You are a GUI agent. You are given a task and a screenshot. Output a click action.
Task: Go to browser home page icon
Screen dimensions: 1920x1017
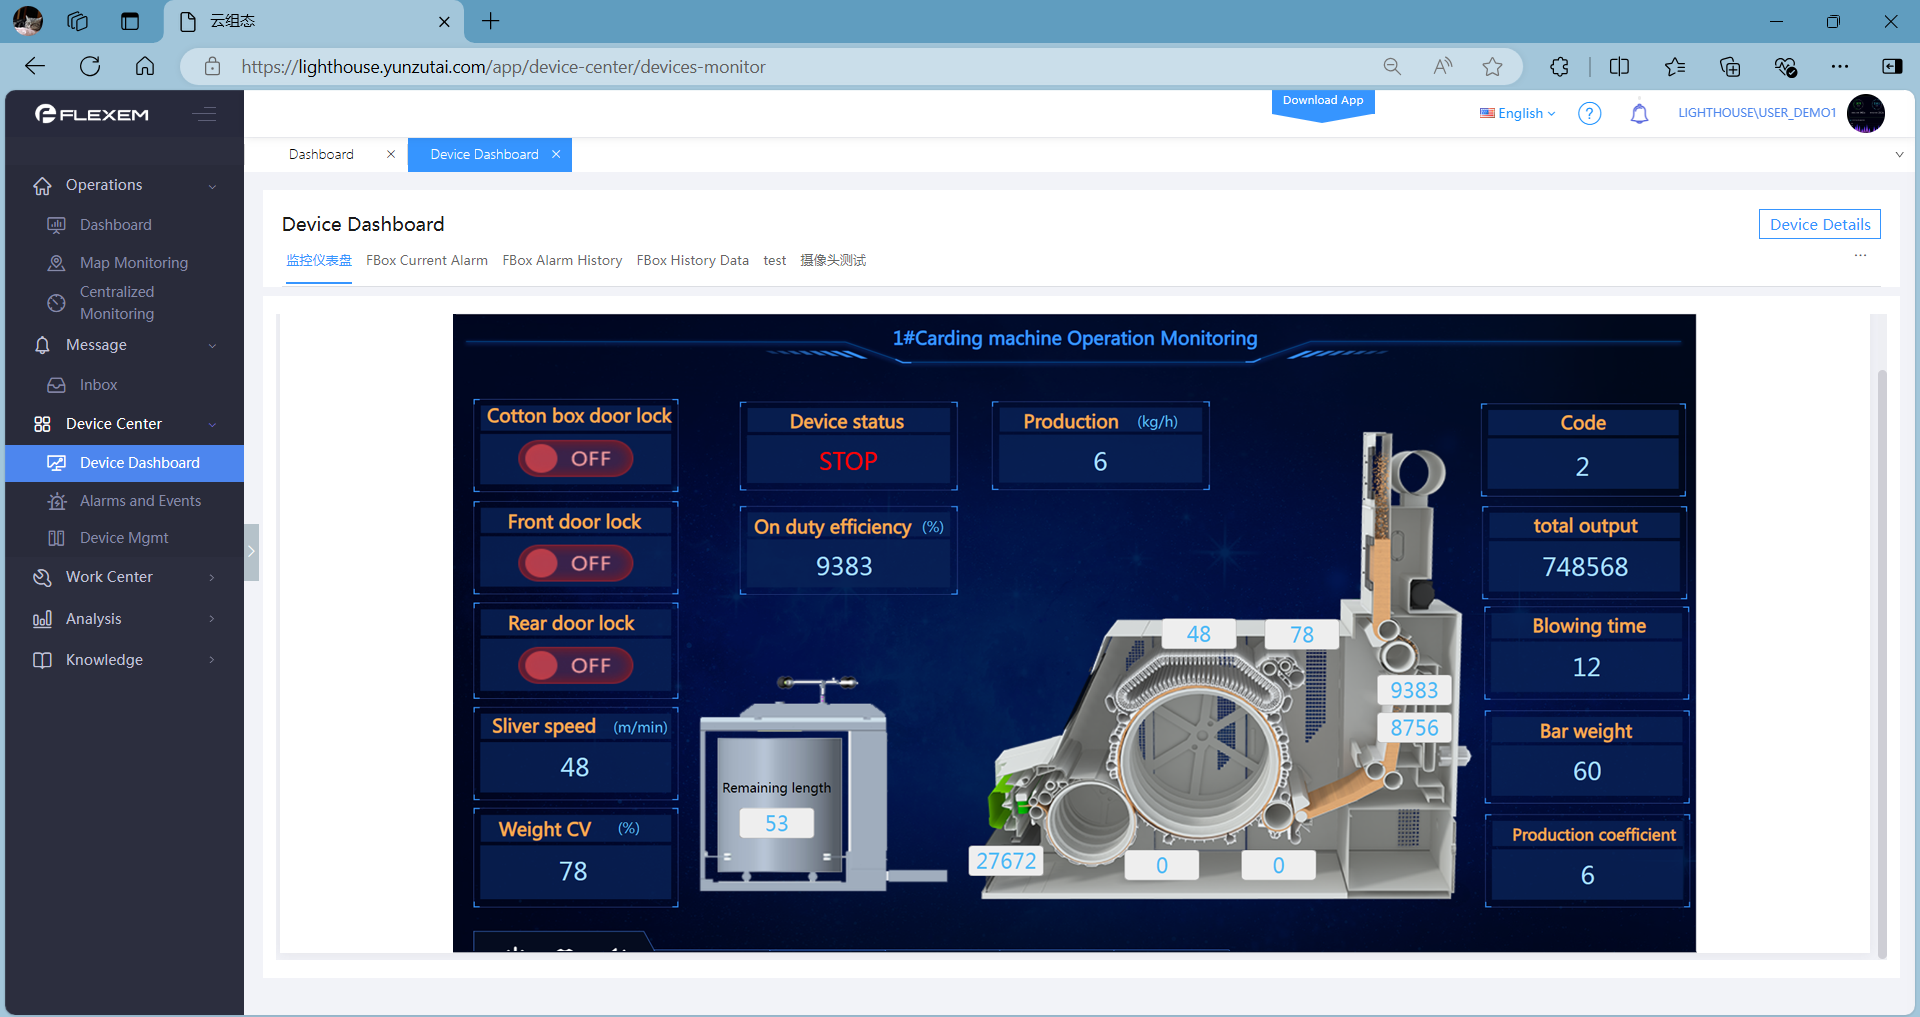tap(145, 67)
